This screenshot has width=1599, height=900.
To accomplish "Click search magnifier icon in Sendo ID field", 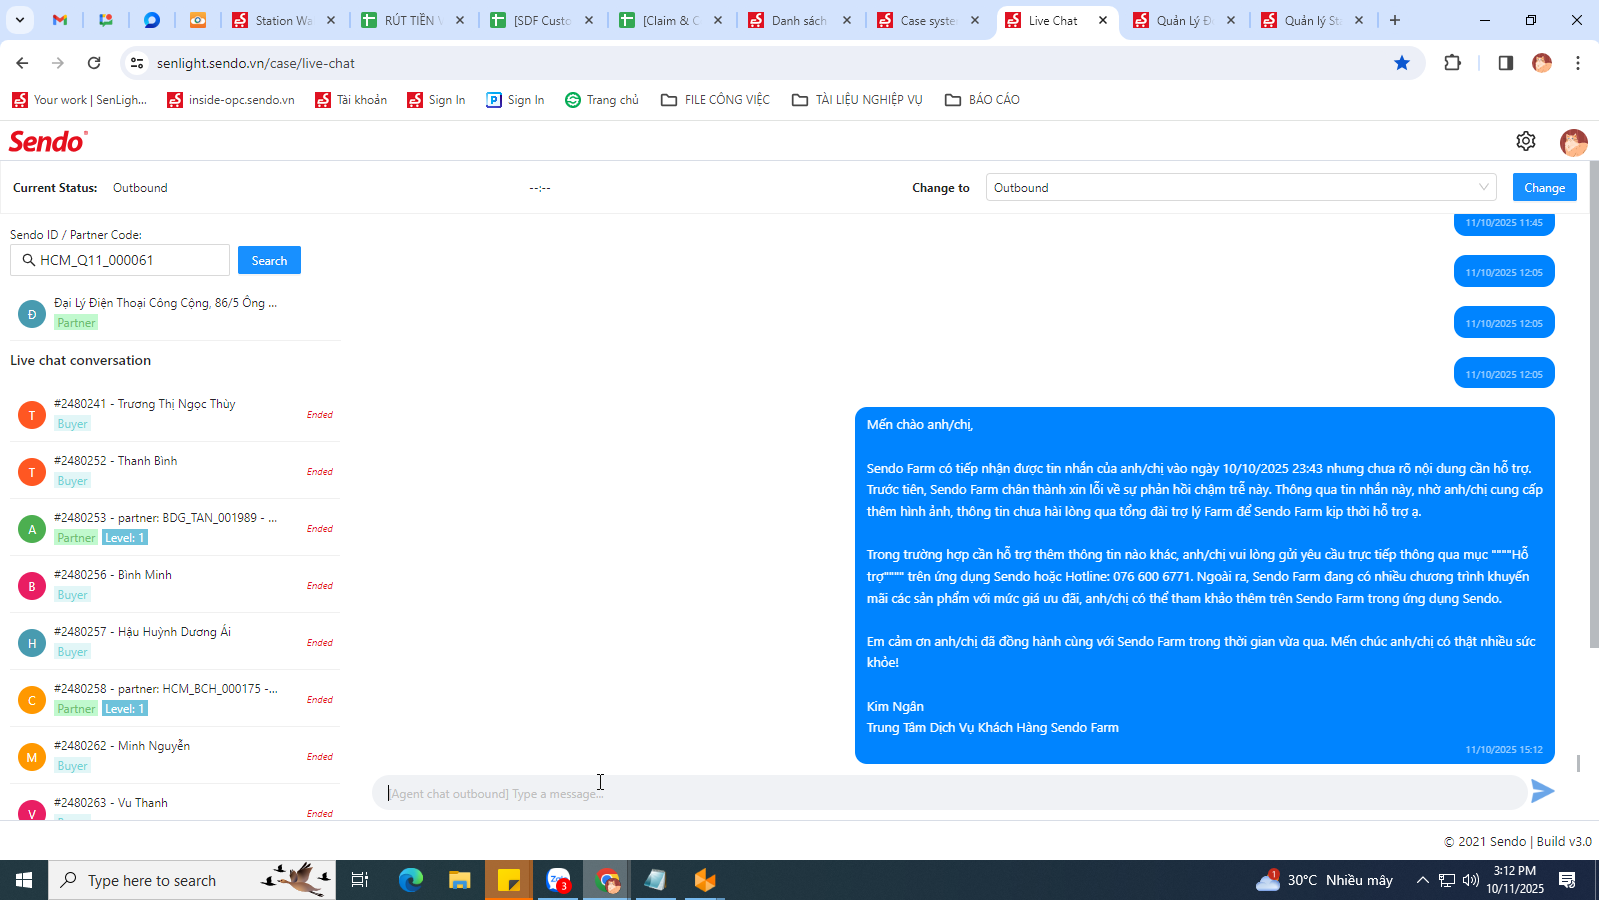I will (29, 260).
